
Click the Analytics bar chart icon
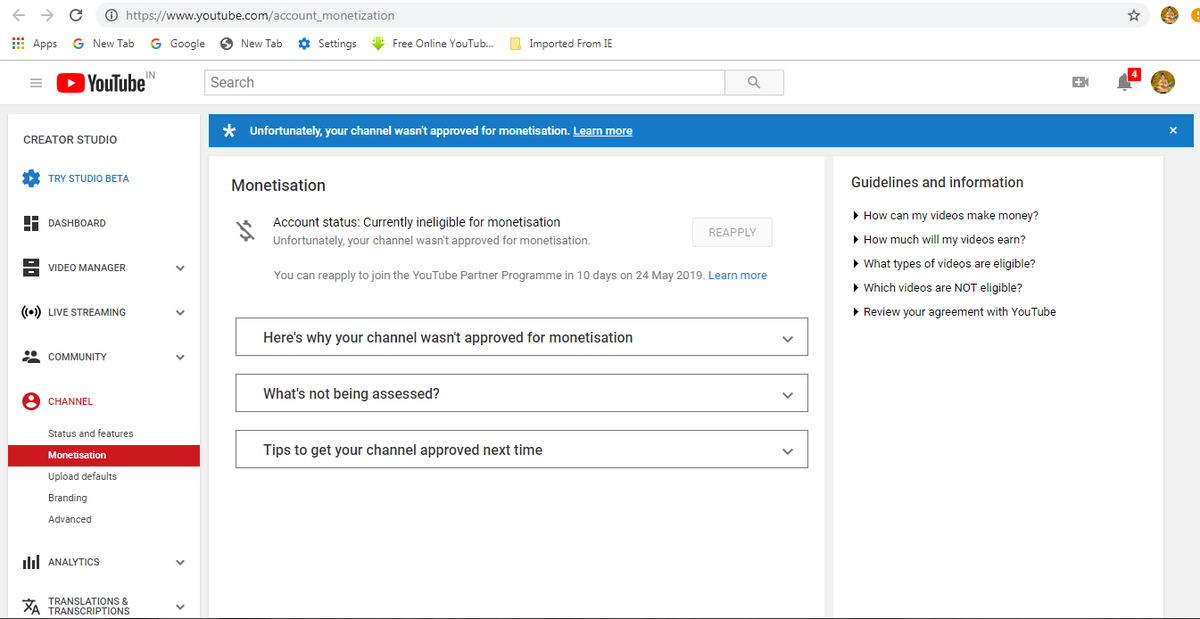[31, 562]
